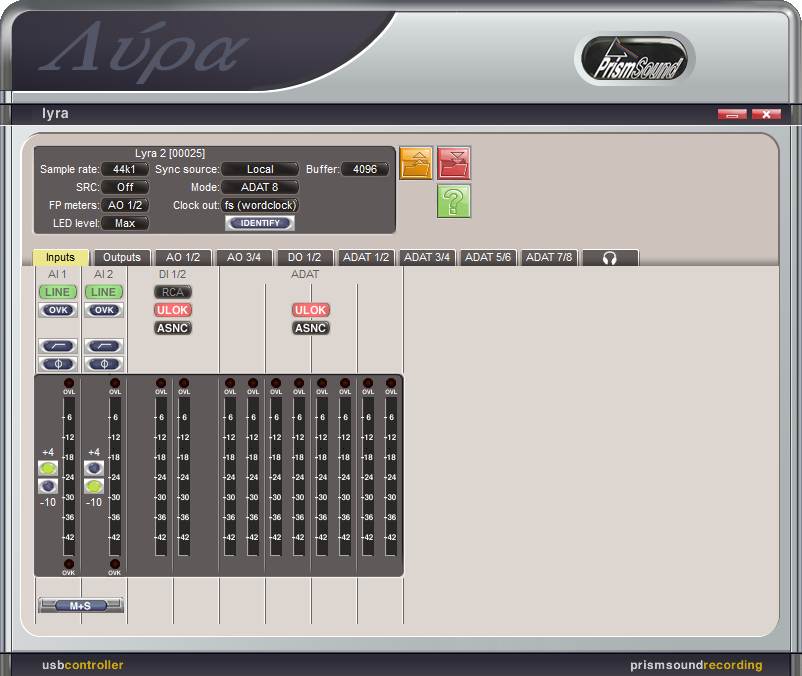Viewport: 802px width, 676px height.
Task: Select the headphones icon tab
Action: (x=610, y=257)
